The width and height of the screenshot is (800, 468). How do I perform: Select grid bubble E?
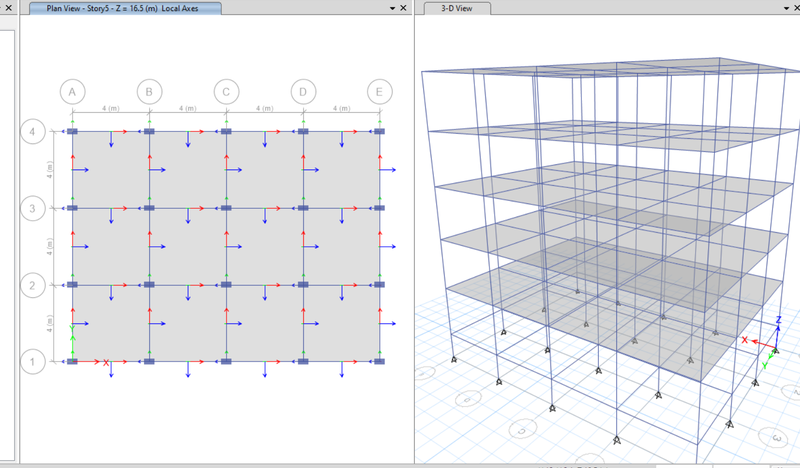click(380, 92)
